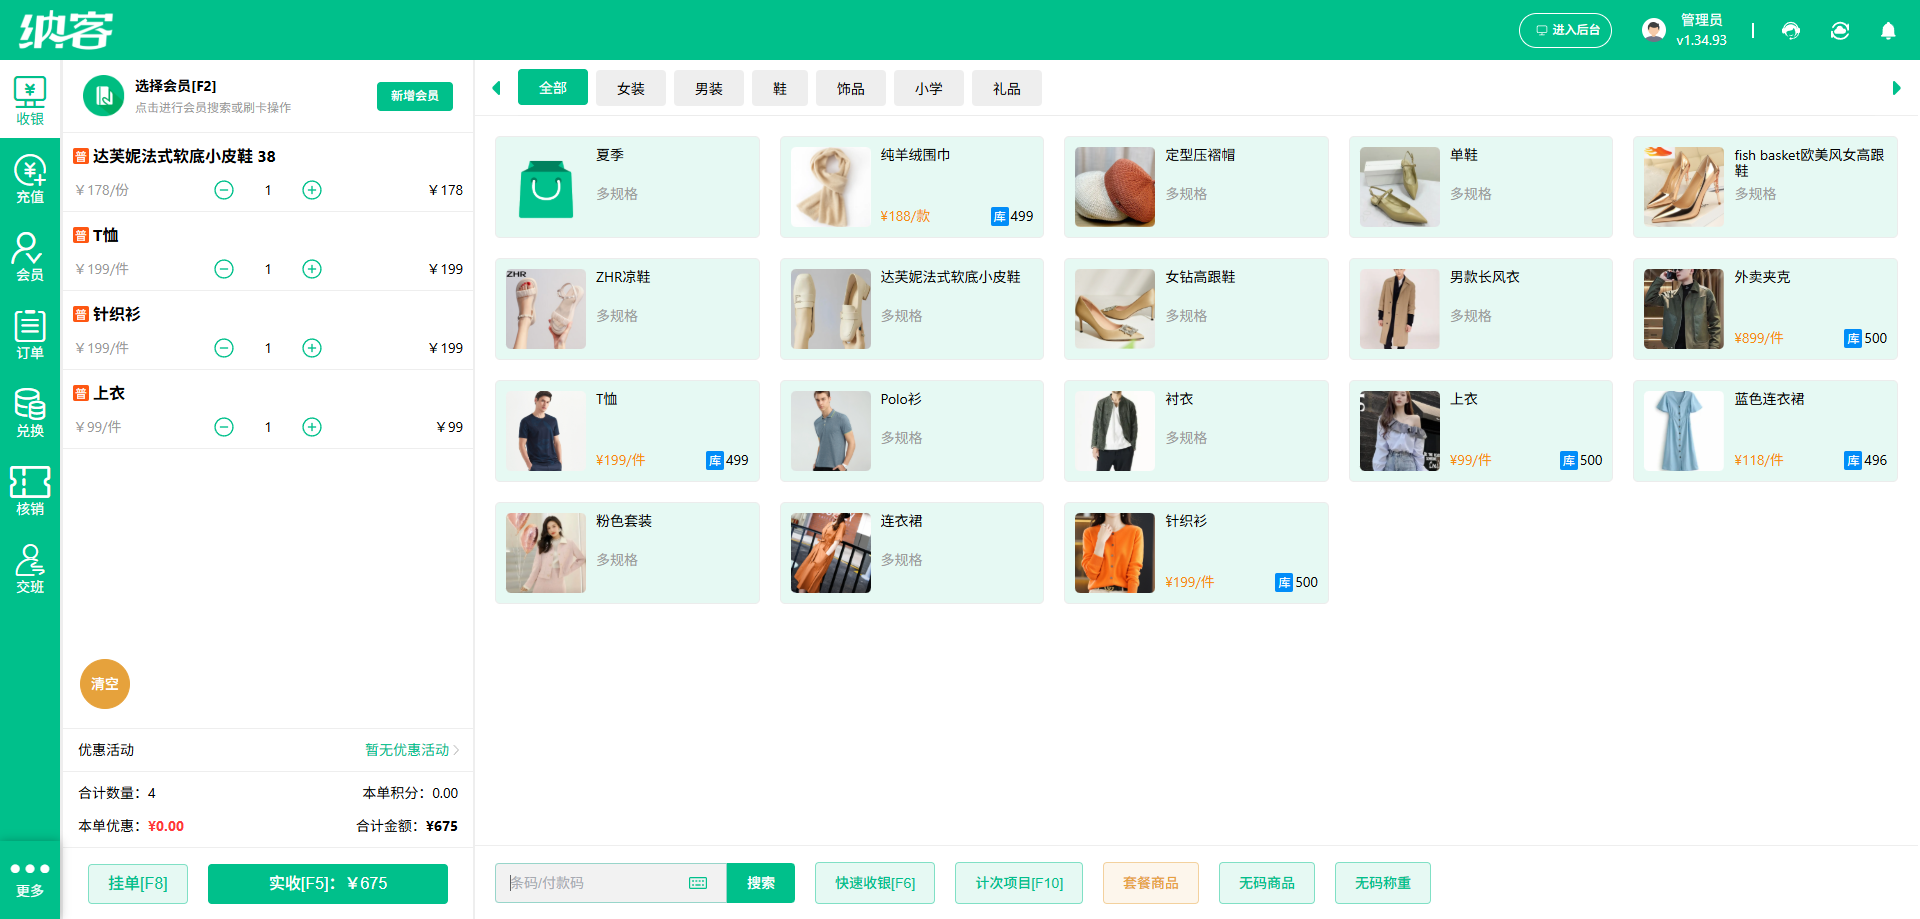Open the 会员 member sidebar icon
Image resolution: width=1920 pixels, height=919 pixels.
(30, 256)
